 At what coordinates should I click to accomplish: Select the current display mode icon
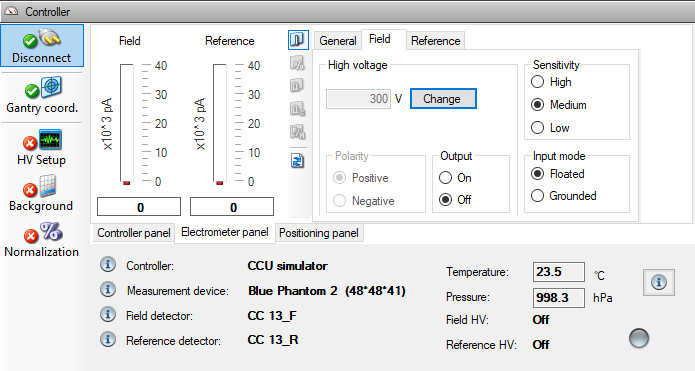[x=297, y=40]
